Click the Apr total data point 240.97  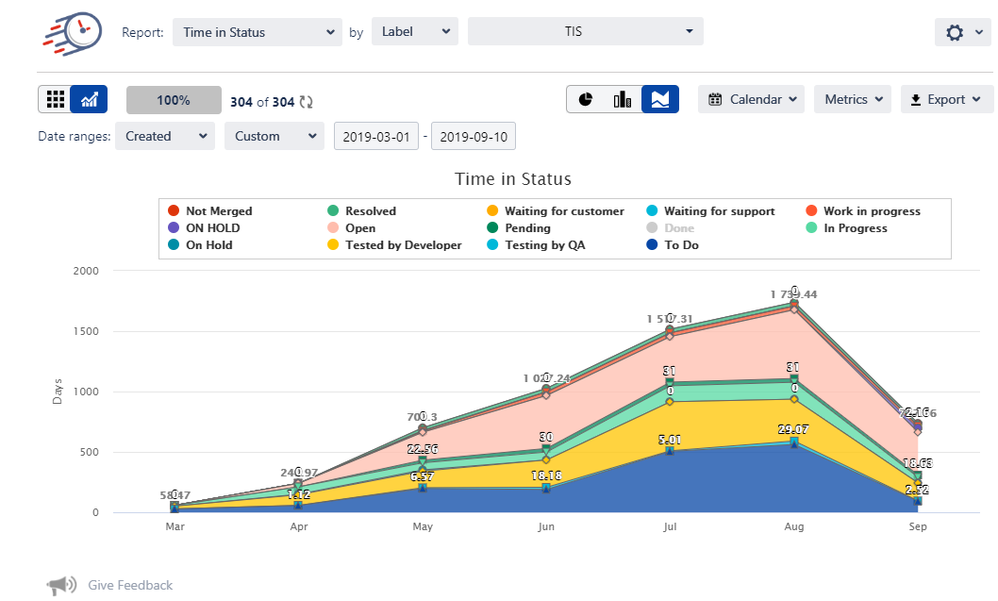(x=299, y=483)
